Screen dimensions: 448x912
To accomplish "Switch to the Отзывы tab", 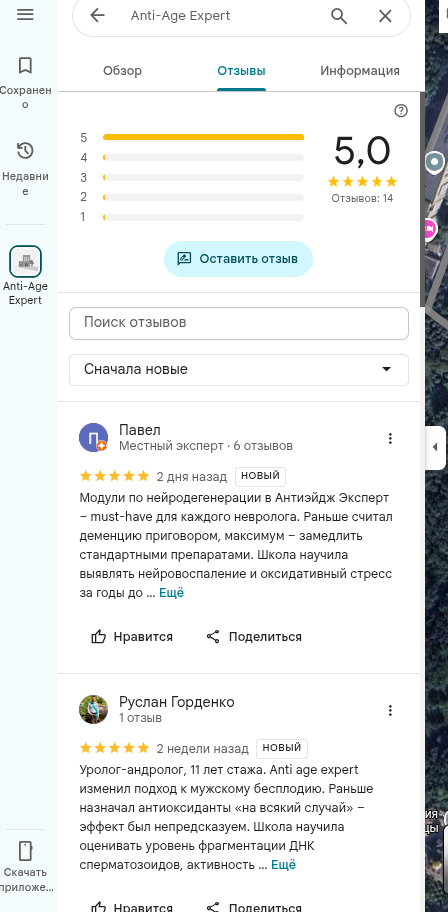I will pos(241,71).
